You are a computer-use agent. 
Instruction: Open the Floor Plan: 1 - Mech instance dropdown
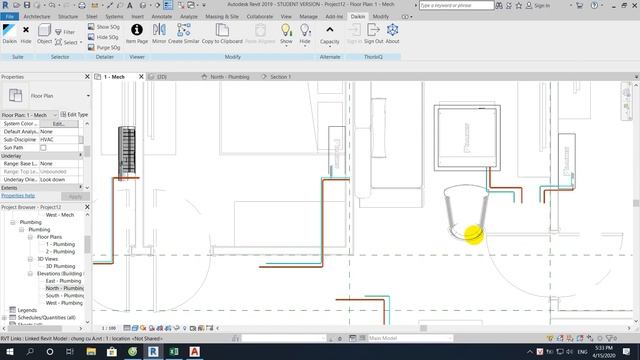tap(55, 115)
